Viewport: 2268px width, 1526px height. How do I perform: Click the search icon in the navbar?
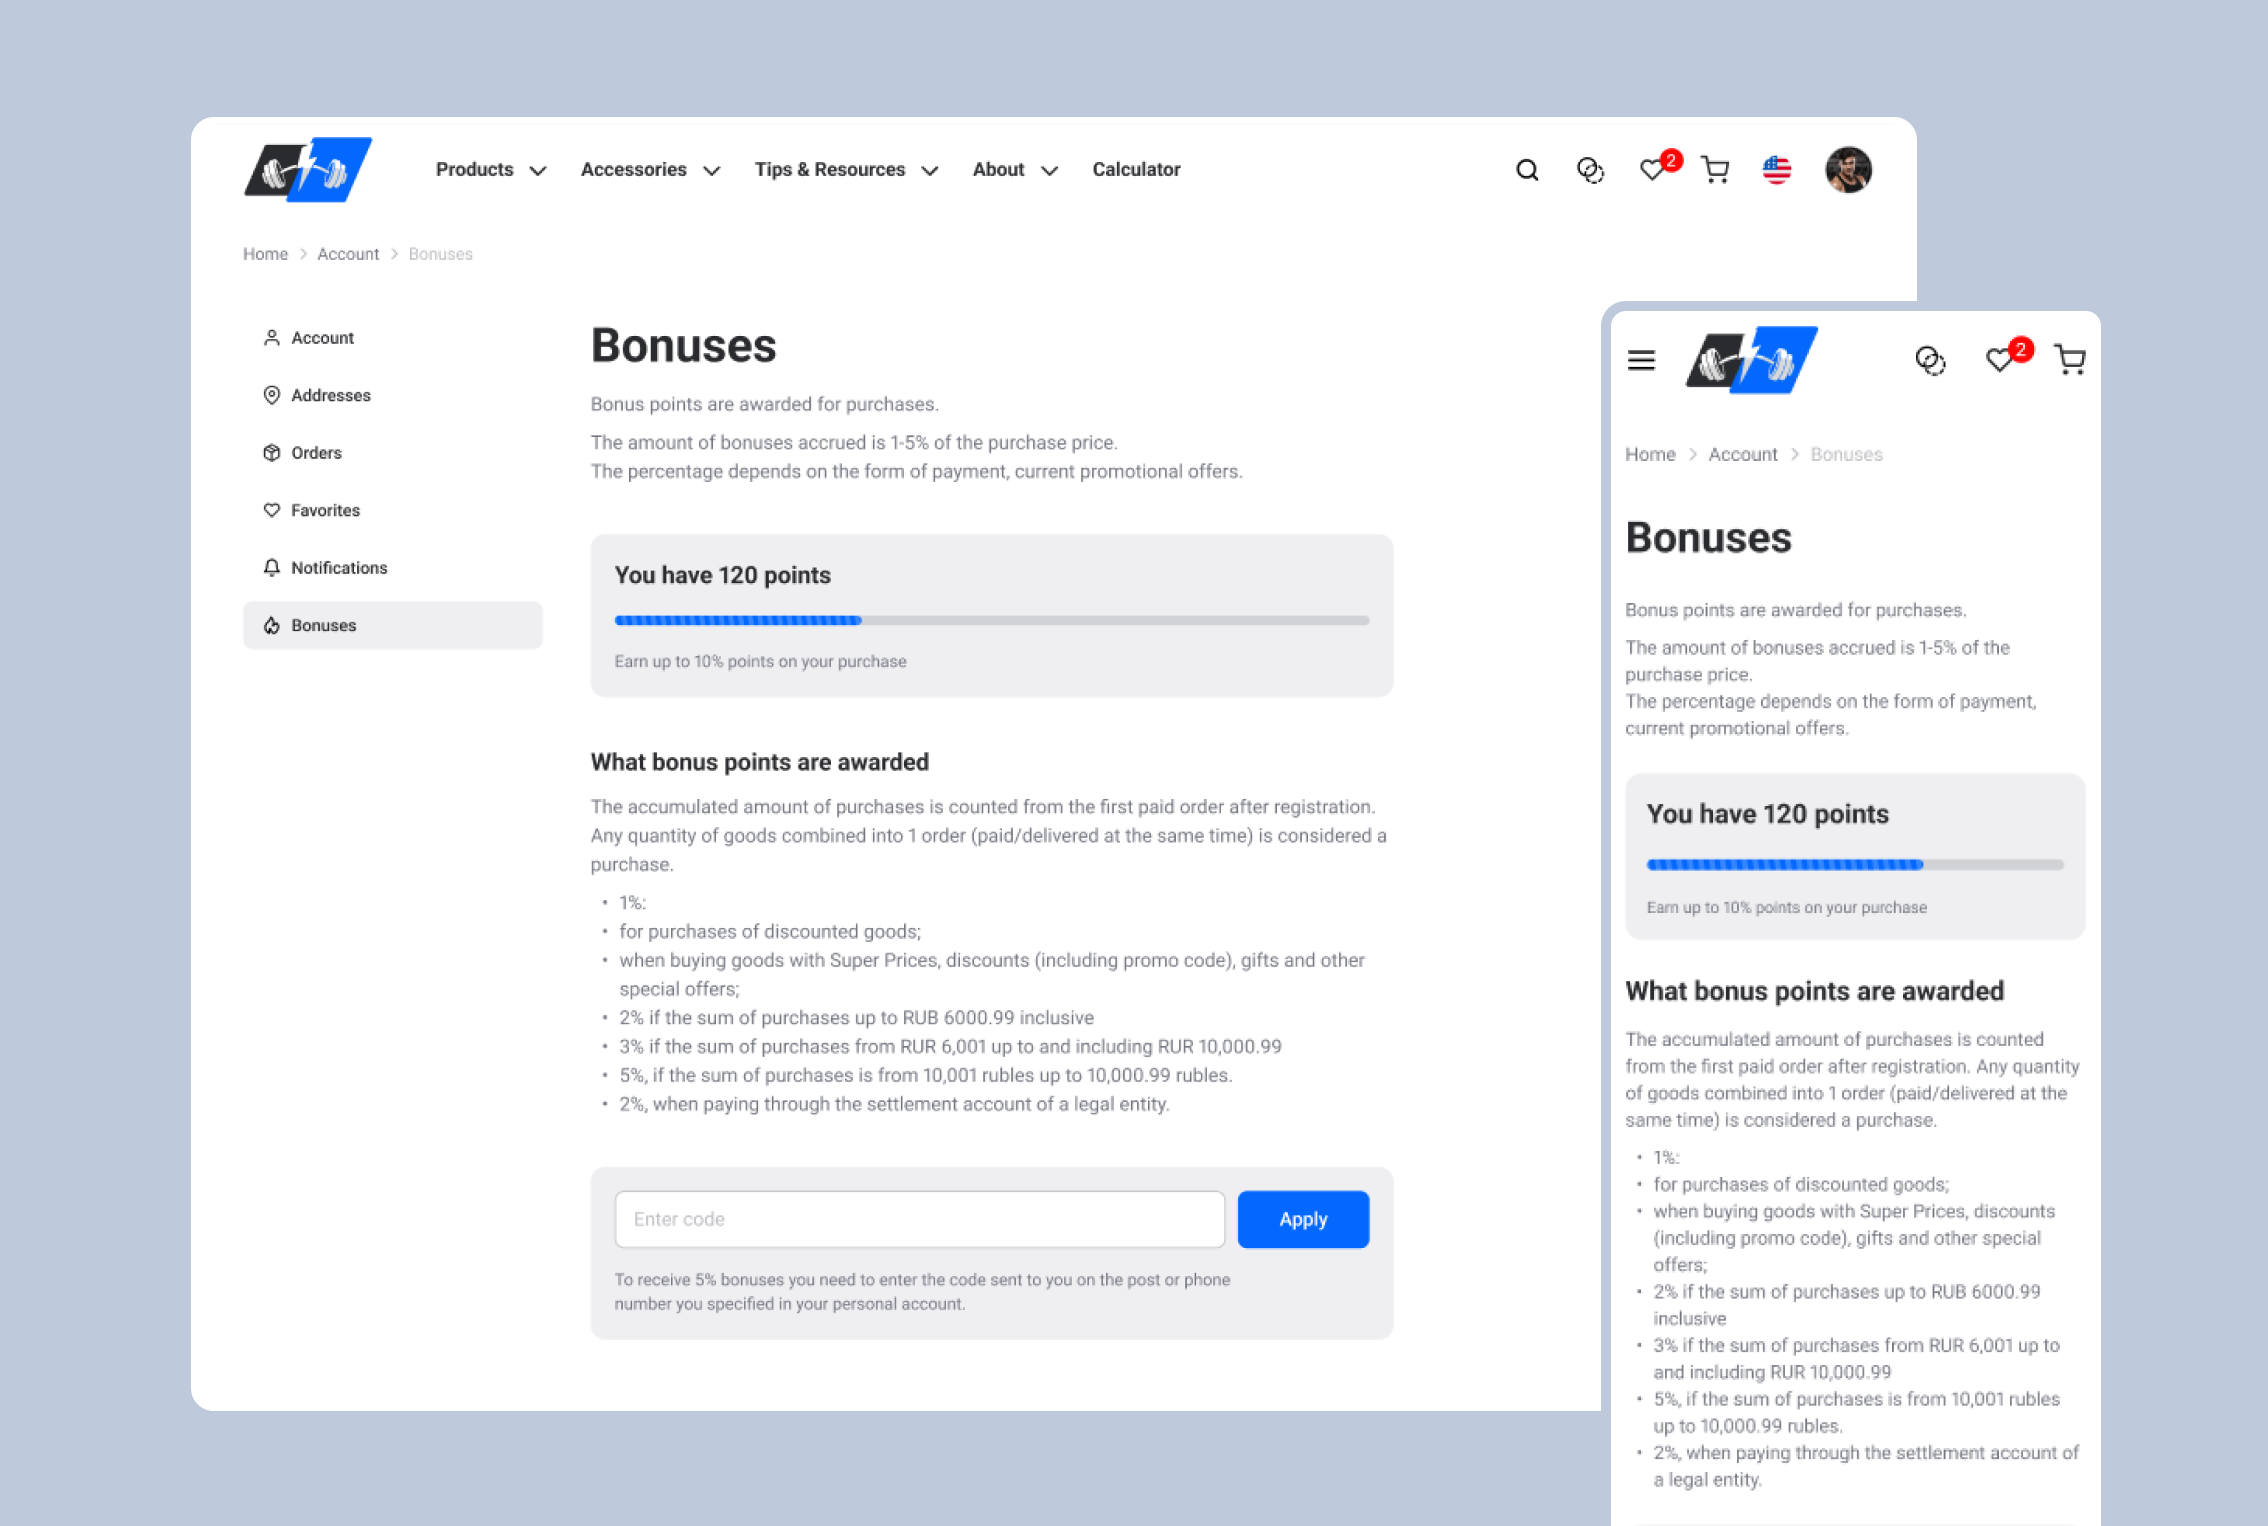pyautogui.click(x=1526, y=169)
